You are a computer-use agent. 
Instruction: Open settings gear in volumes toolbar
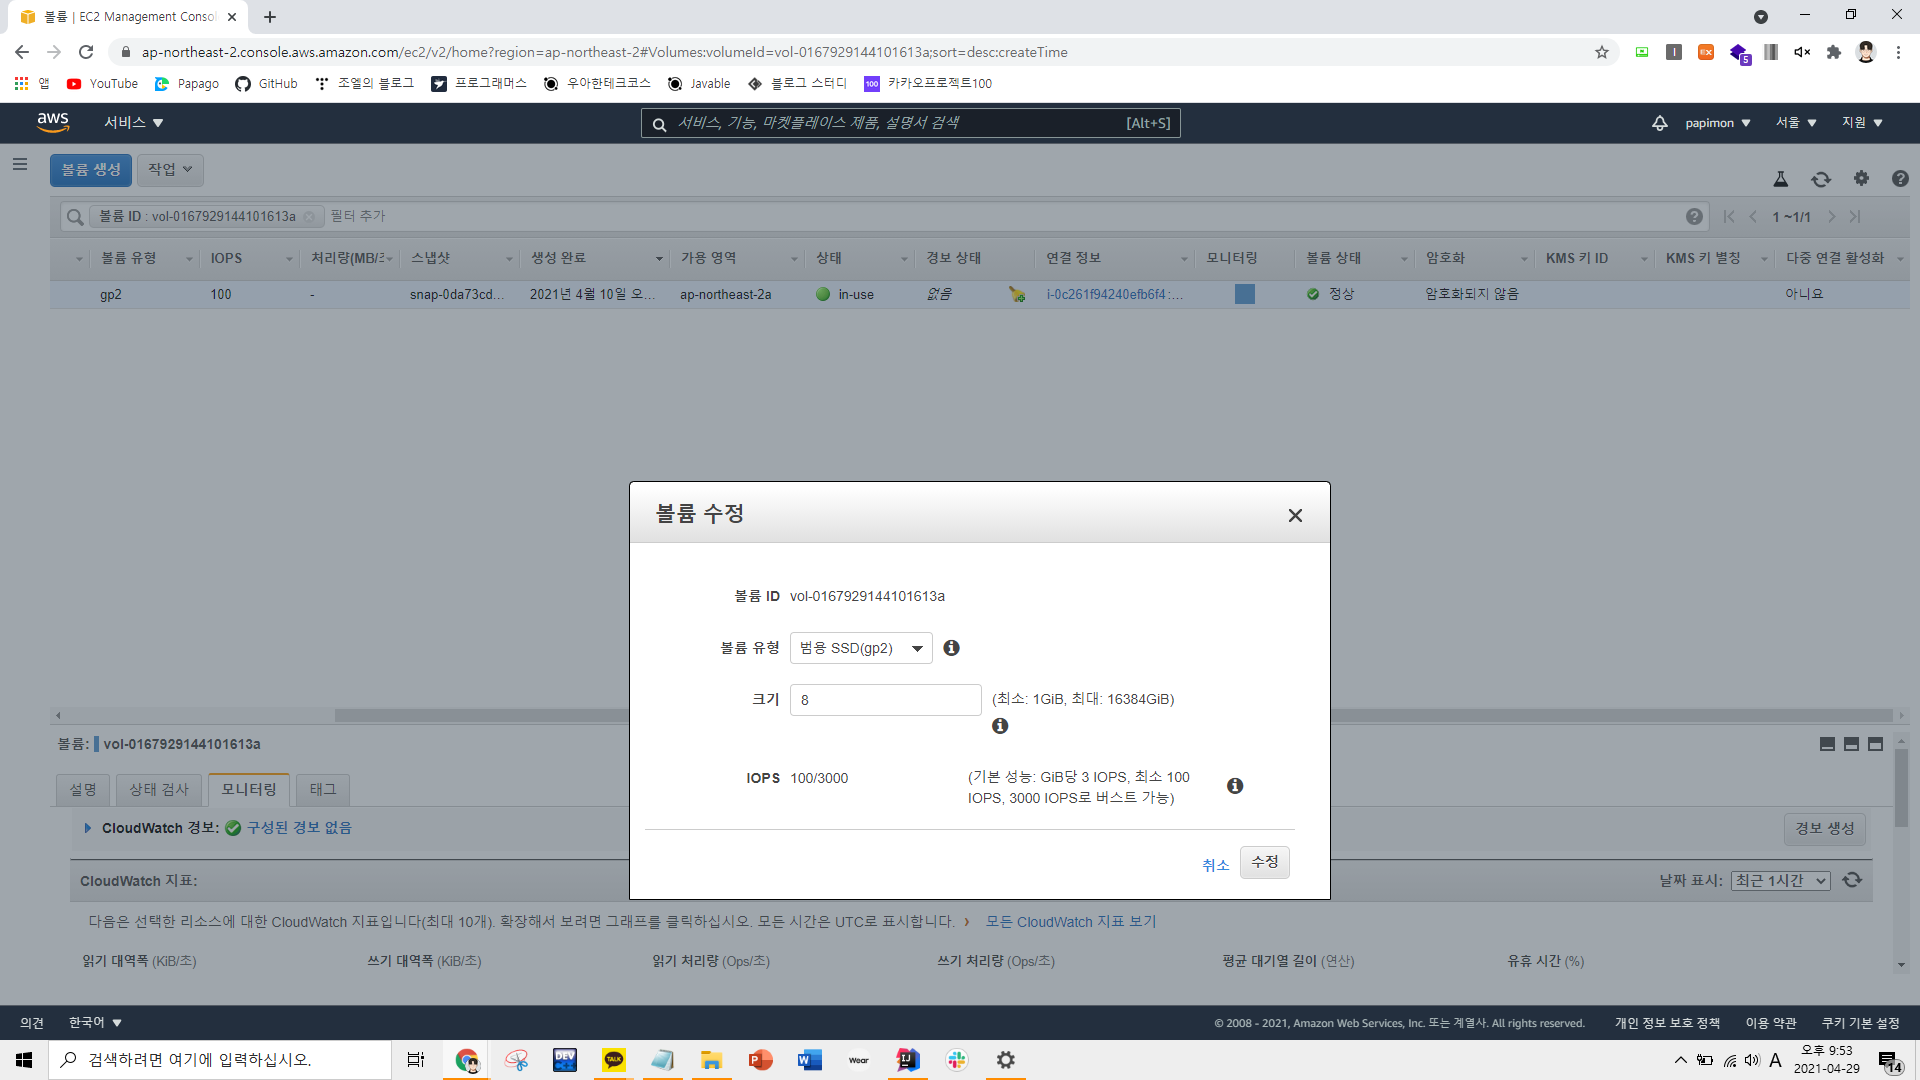click(1861, 178)
